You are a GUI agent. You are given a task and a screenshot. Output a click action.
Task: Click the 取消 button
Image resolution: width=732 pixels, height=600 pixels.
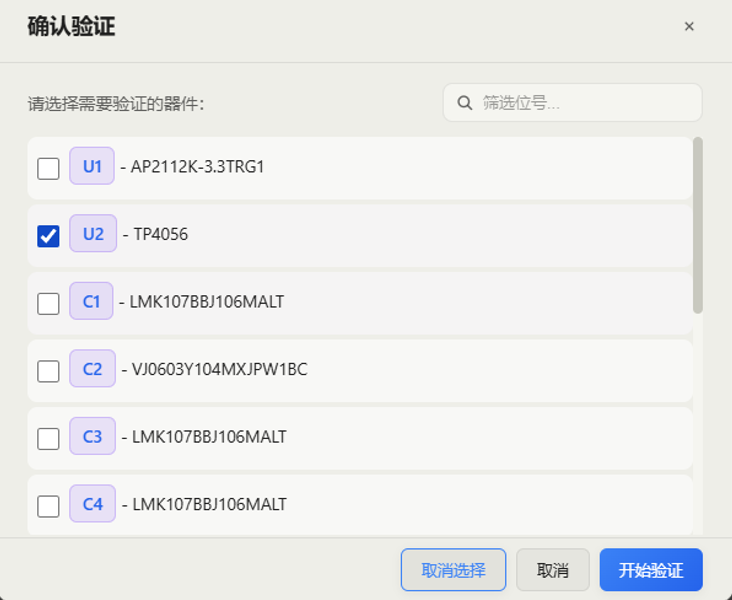pyautogui.click(x=553, y=570)
